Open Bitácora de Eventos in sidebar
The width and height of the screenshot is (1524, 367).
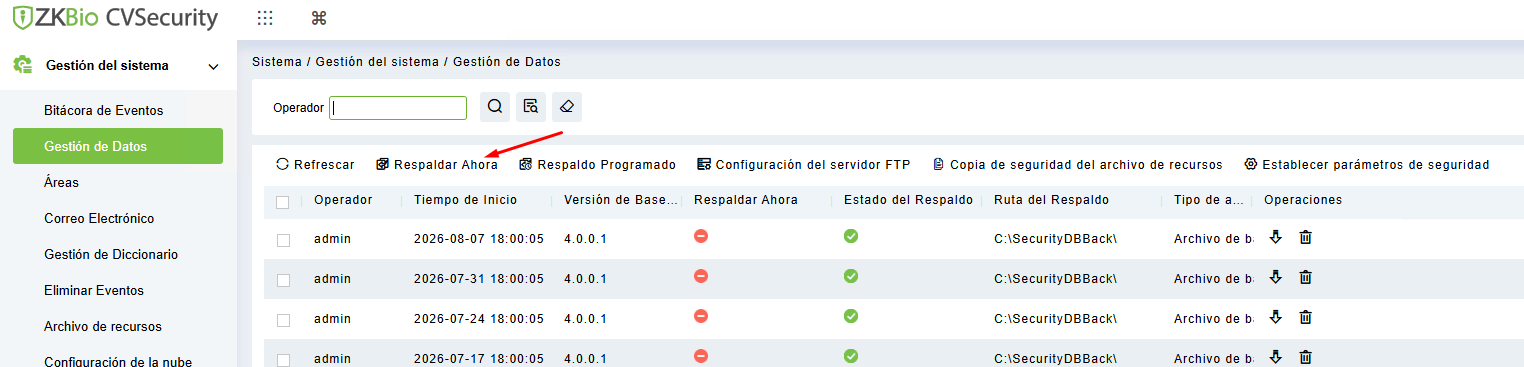[x=103, y=110]
